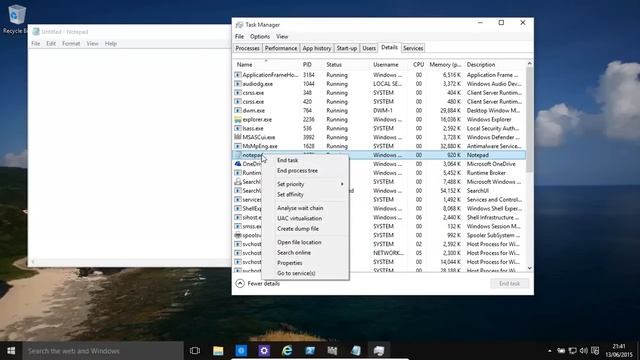Choose Search online in context menu

pyautogui.click(x=305, y=253)
